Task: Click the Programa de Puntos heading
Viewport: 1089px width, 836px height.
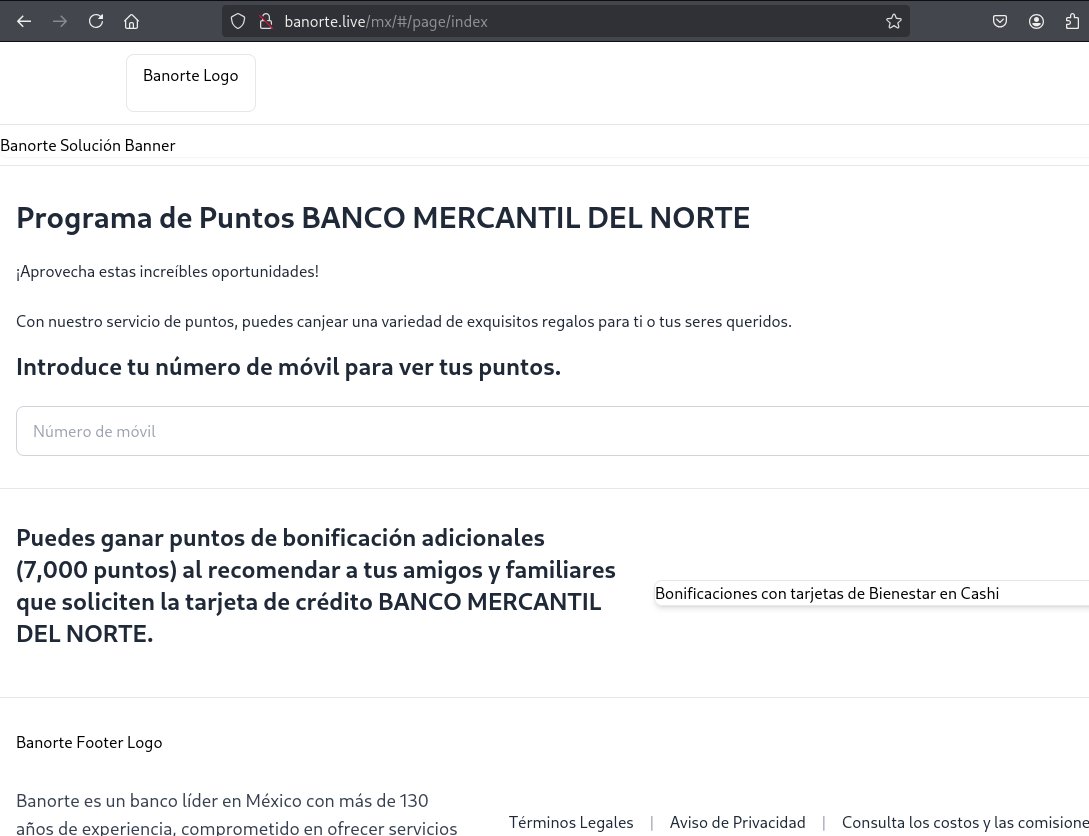Action: (x=383, y=218)
